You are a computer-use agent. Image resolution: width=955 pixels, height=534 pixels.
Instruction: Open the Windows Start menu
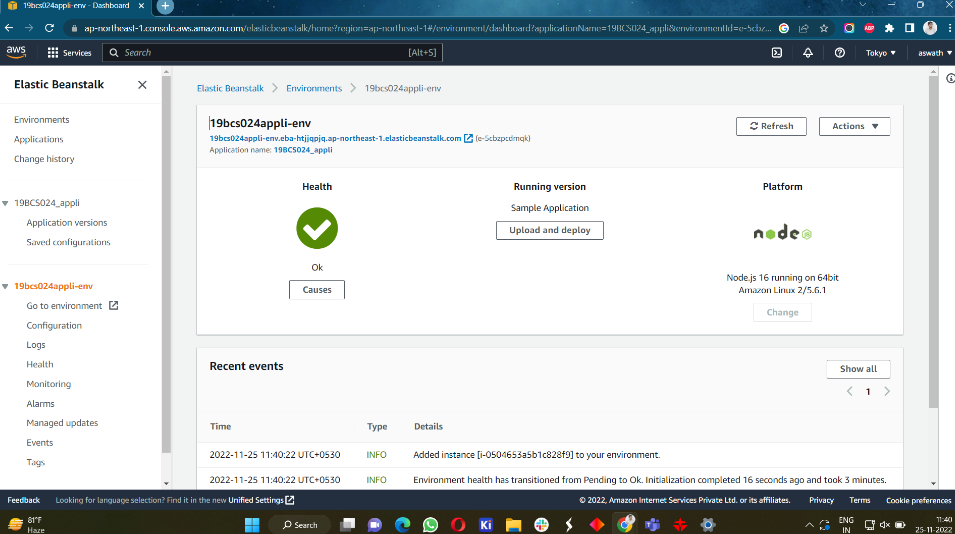(x=252, y=524)
